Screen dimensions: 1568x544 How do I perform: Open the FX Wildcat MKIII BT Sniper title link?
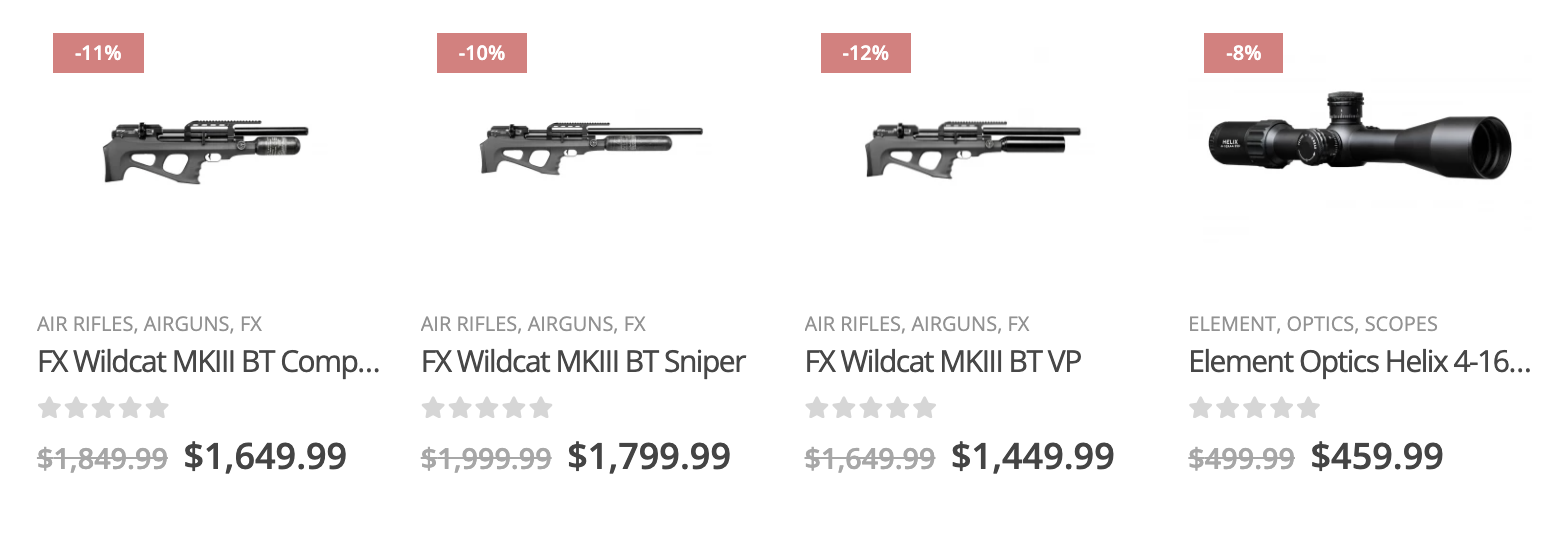[584, 362]
